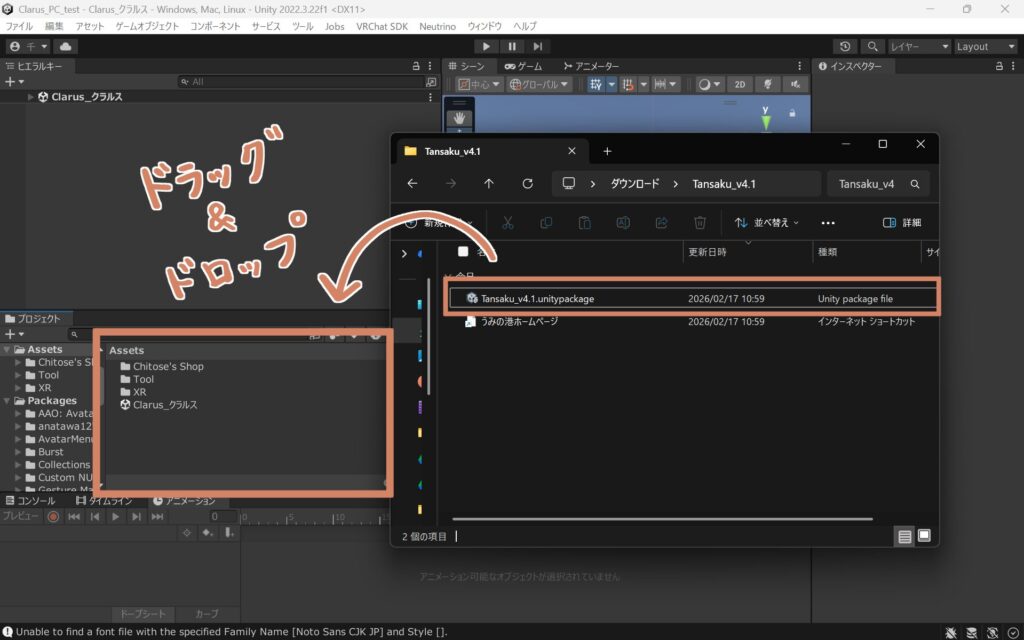Select the Tansaku_v4.1.unitypackage file
The height and width of the screenshot is (640, 1024).
click(x=537, y=298)
